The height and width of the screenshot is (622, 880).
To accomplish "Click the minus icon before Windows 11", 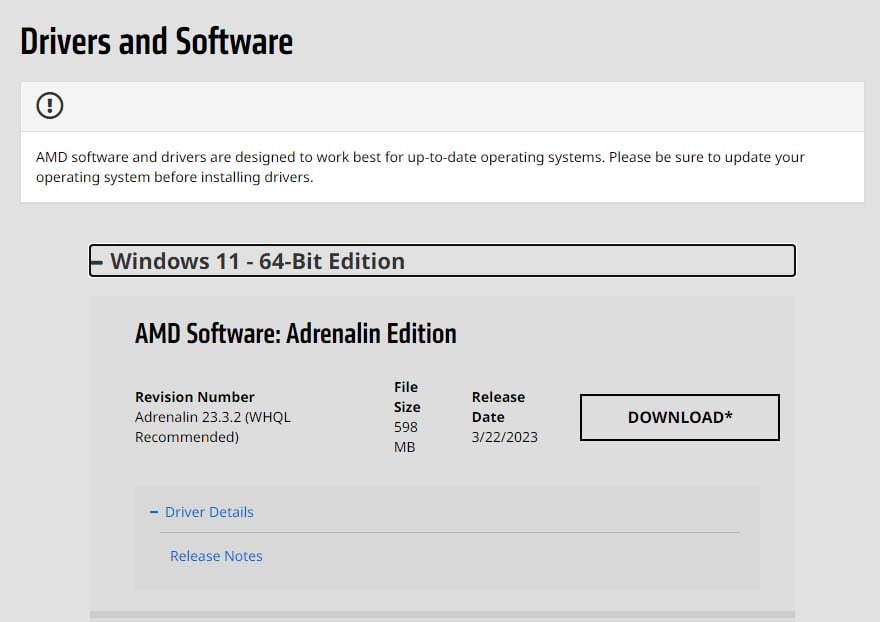I will (97, 261).
